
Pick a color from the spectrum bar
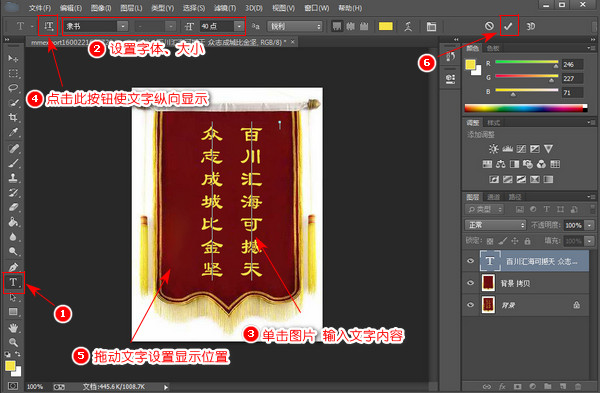[525, 108]
